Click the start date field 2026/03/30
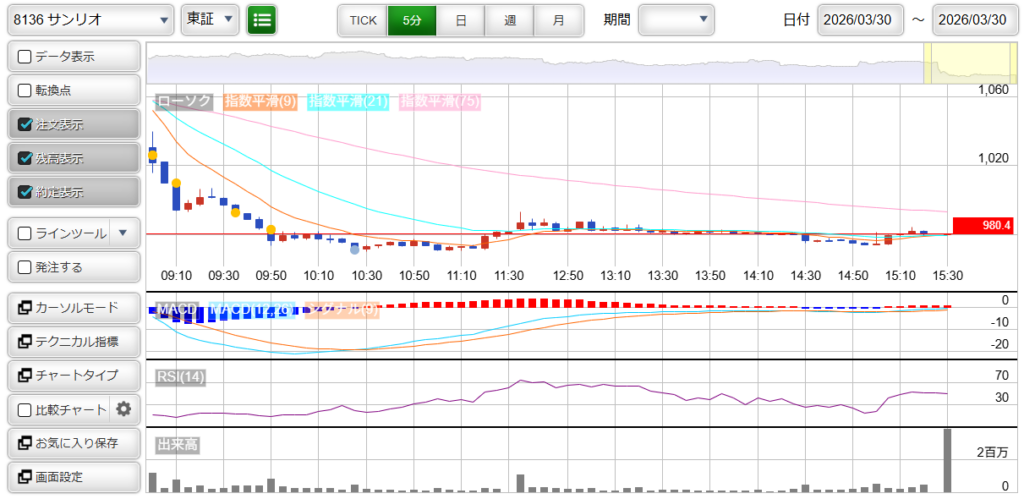This screenshot has height=499, width=1024. click(x=860, y=19)
